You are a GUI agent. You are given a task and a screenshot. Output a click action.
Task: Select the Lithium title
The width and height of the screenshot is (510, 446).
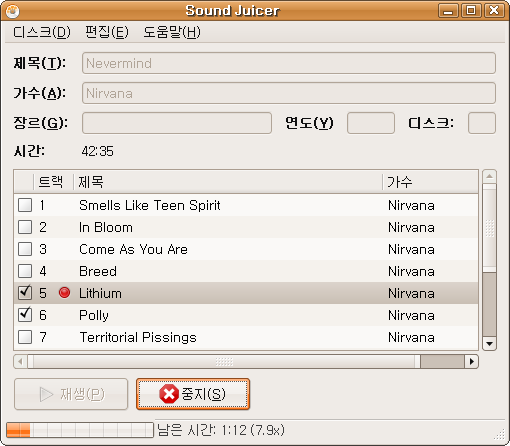(x=100, y=293)
